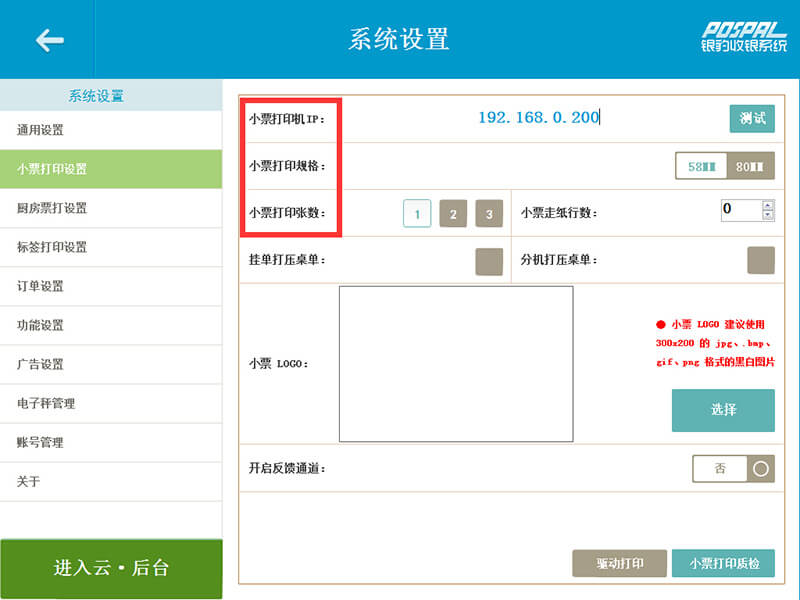Enable the 分机打压桌单 checkbox
This screenshot has width=800, height=600.
[760, 260]
